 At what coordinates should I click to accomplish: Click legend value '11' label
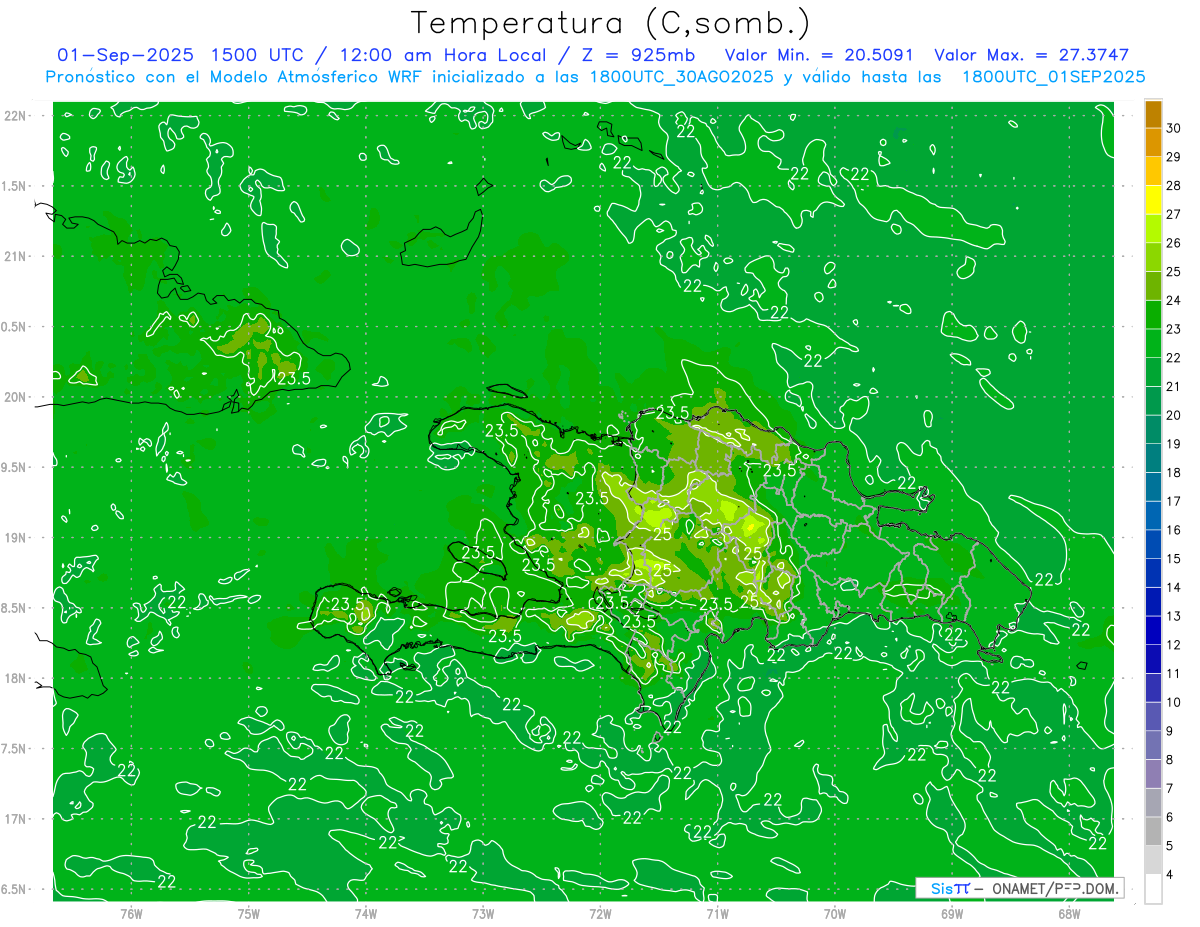pos(1174,673)
